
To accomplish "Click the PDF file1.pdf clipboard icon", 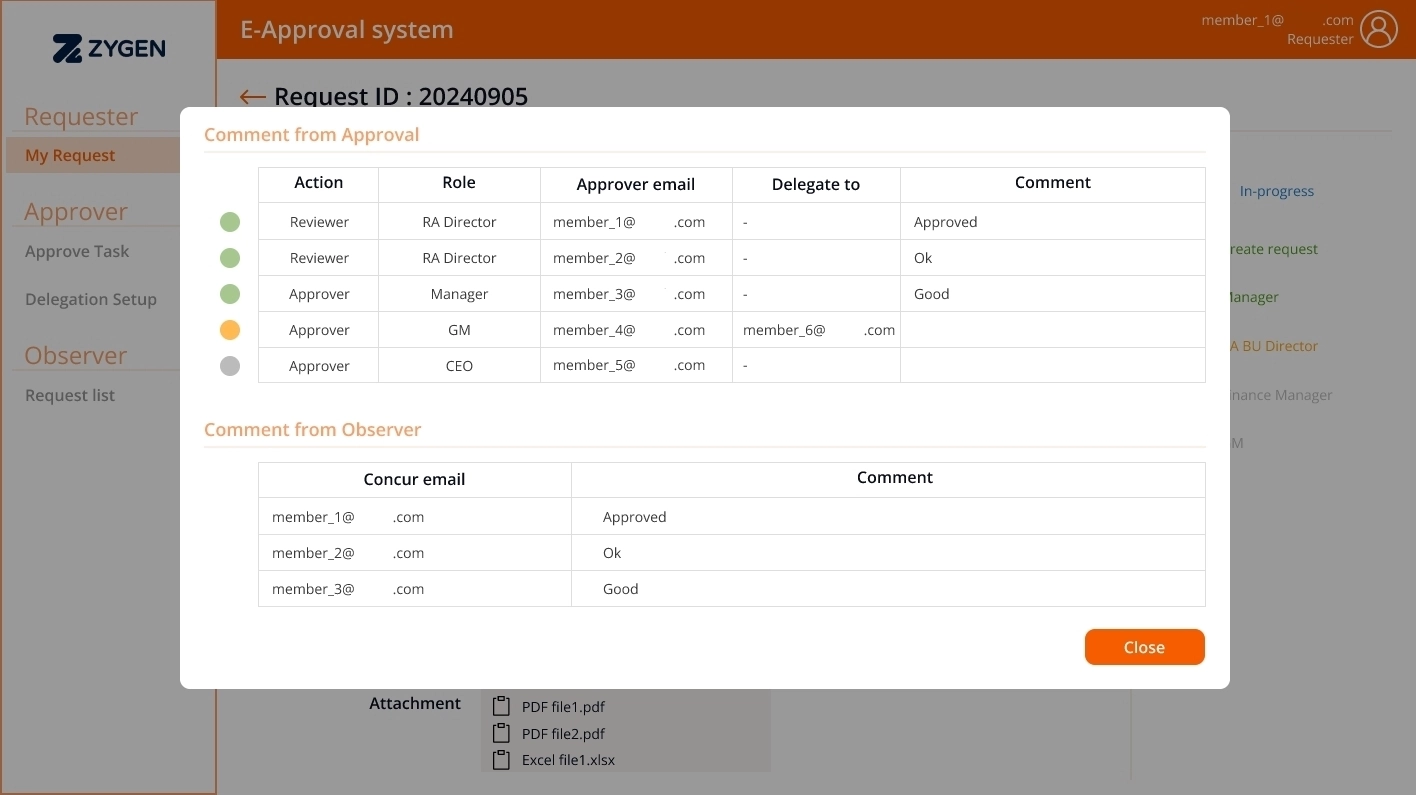I will (x=502, y=706).
